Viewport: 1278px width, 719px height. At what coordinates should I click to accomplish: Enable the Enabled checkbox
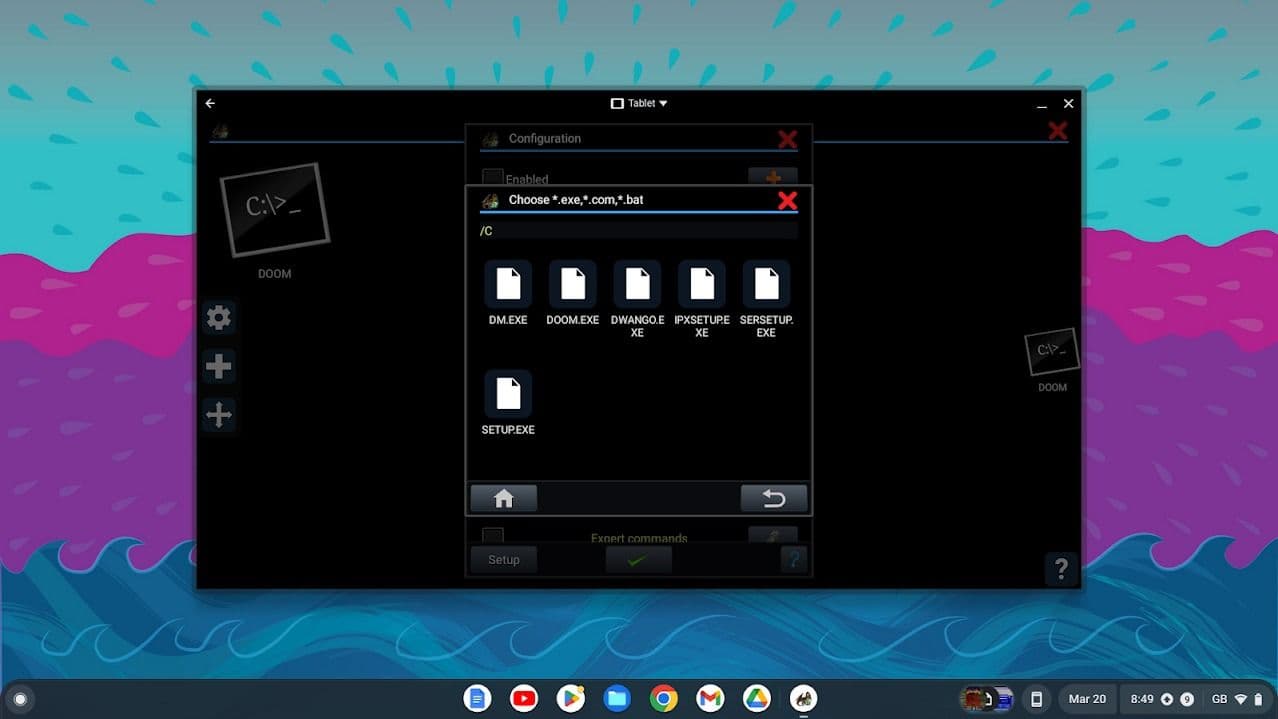coord(492,178)
